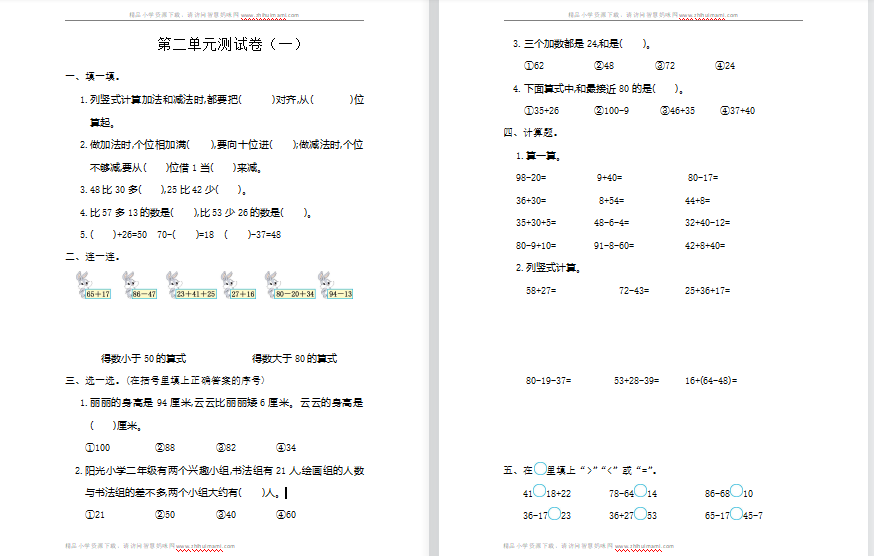Screen dimensions: 874x556
Task: Pick answer option ③40
Action: 226,515
